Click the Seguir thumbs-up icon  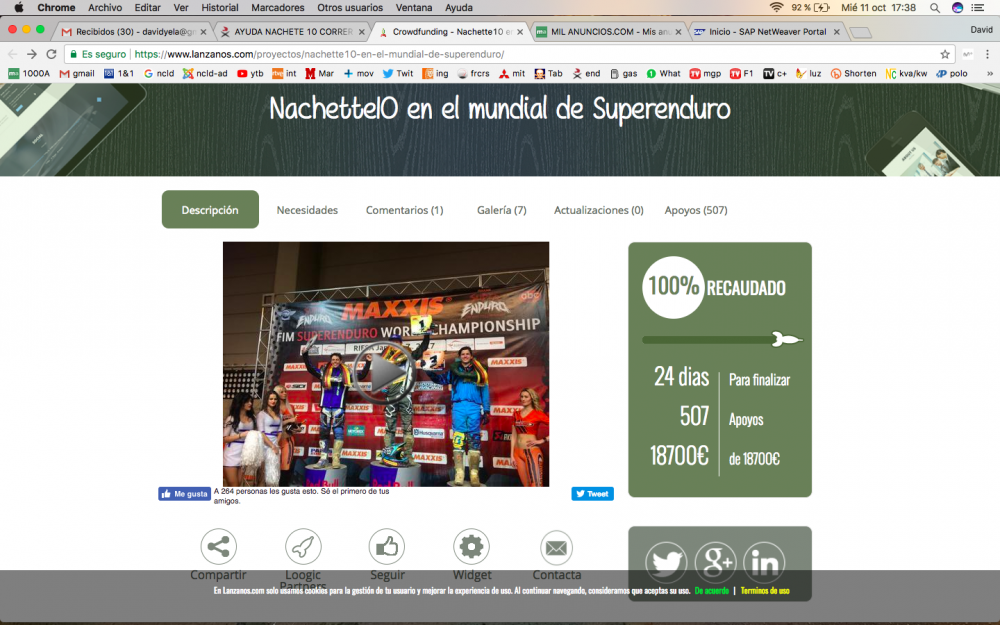point(387,547)
